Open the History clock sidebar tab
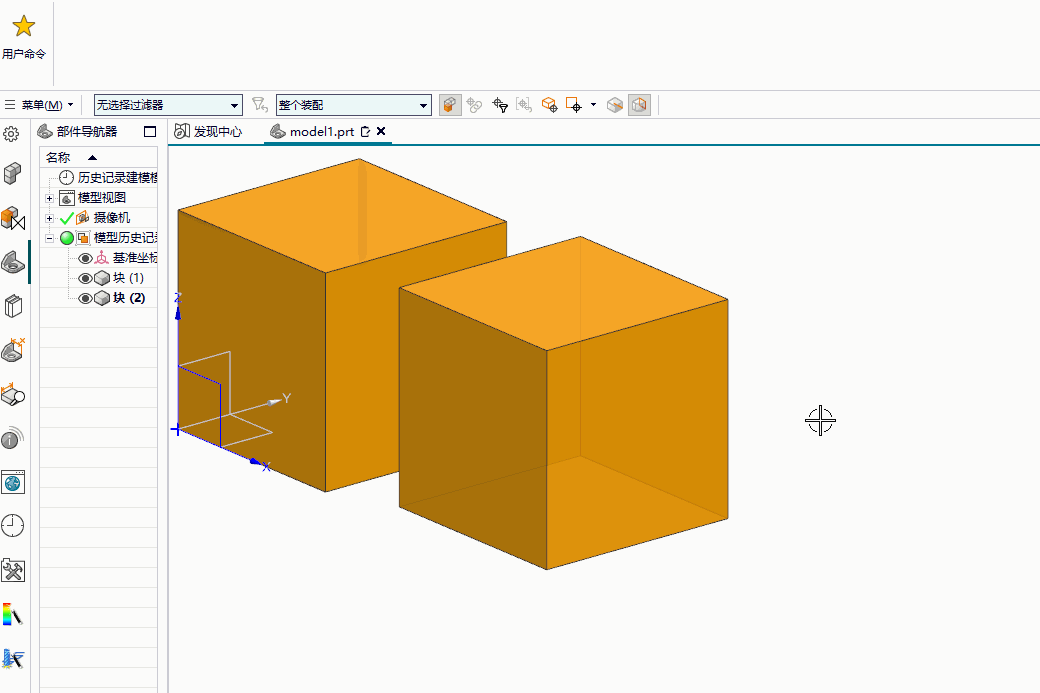The image size is (1040, 693). point(13,526)
